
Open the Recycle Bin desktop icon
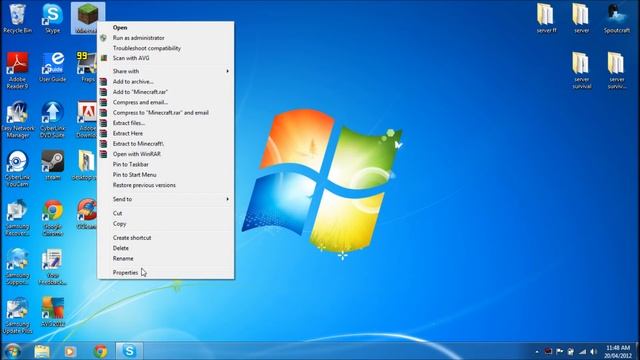click(x=17, y=18)
